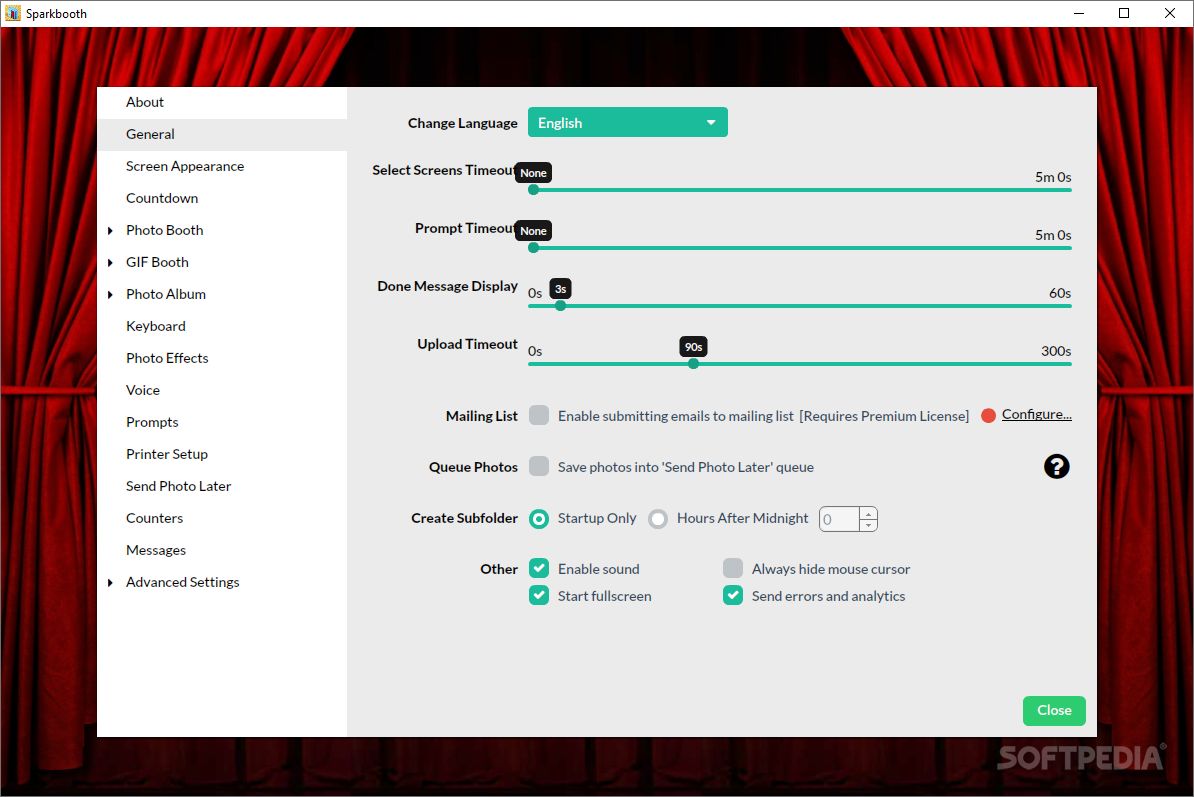The image size is (1194, 797).
Task: Open the About section
Action: [222, 102]
